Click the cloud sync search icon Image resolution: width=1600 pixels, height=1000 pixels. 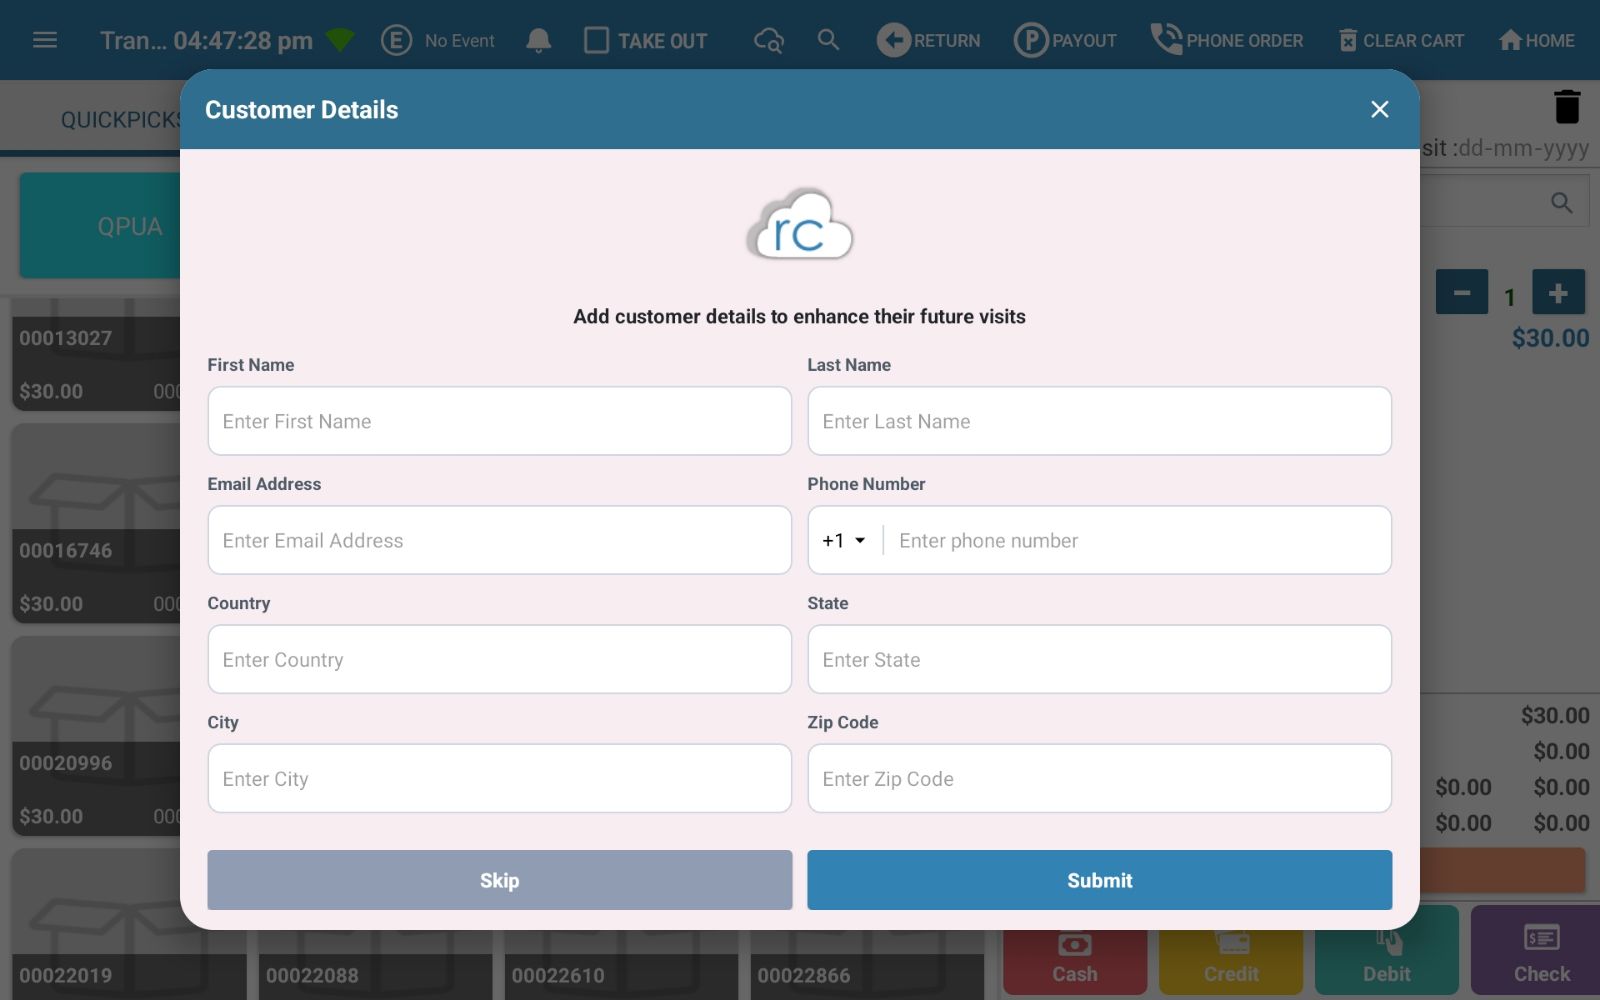pyautogui.click(x=768, y=40)
